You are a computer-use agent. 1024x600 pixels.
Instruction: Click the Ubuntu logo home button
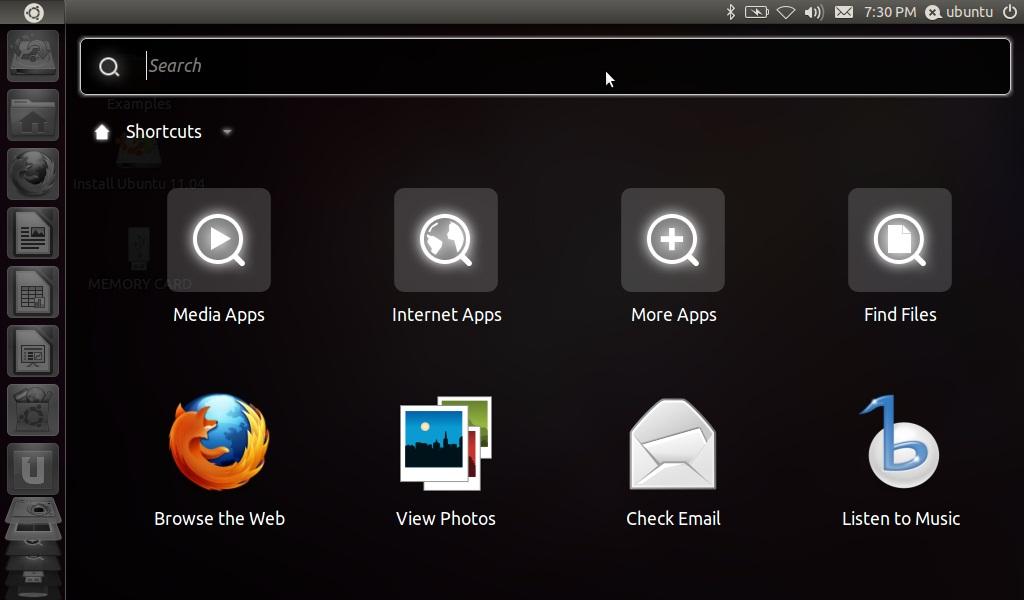33,12
